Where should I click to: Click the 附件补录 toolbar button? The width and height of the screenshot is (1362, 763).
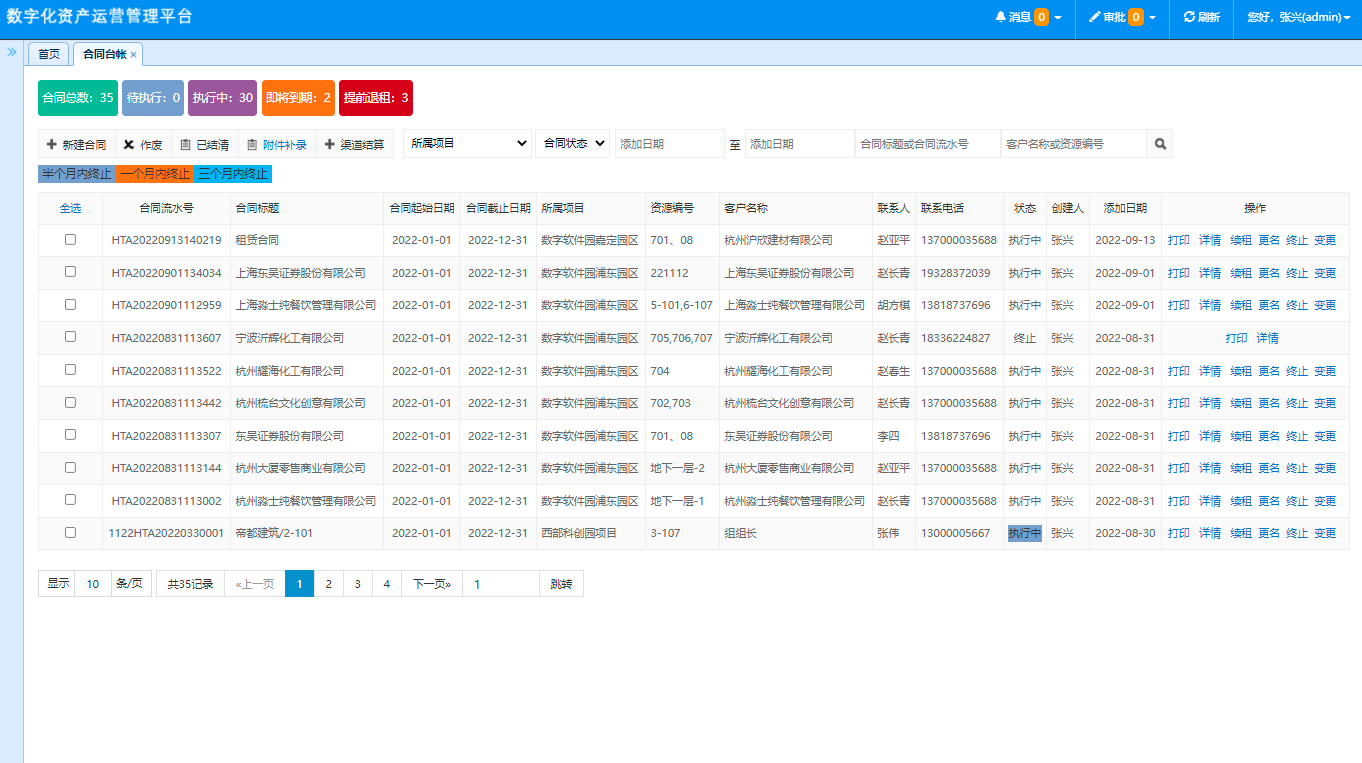coord(277,145)
